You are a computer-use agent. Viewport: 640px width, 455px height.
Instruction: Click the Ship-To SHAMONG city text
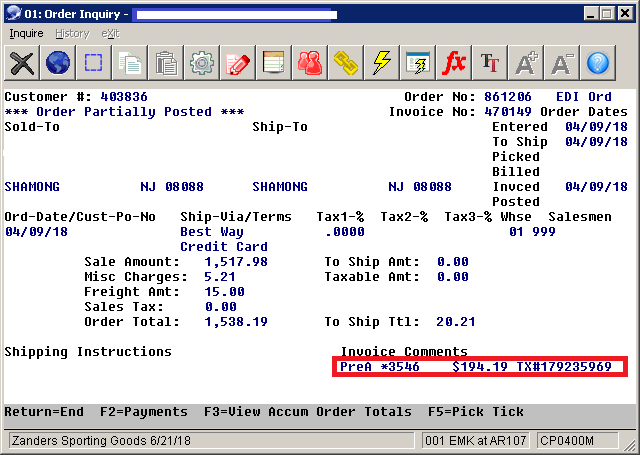point(280,187)
